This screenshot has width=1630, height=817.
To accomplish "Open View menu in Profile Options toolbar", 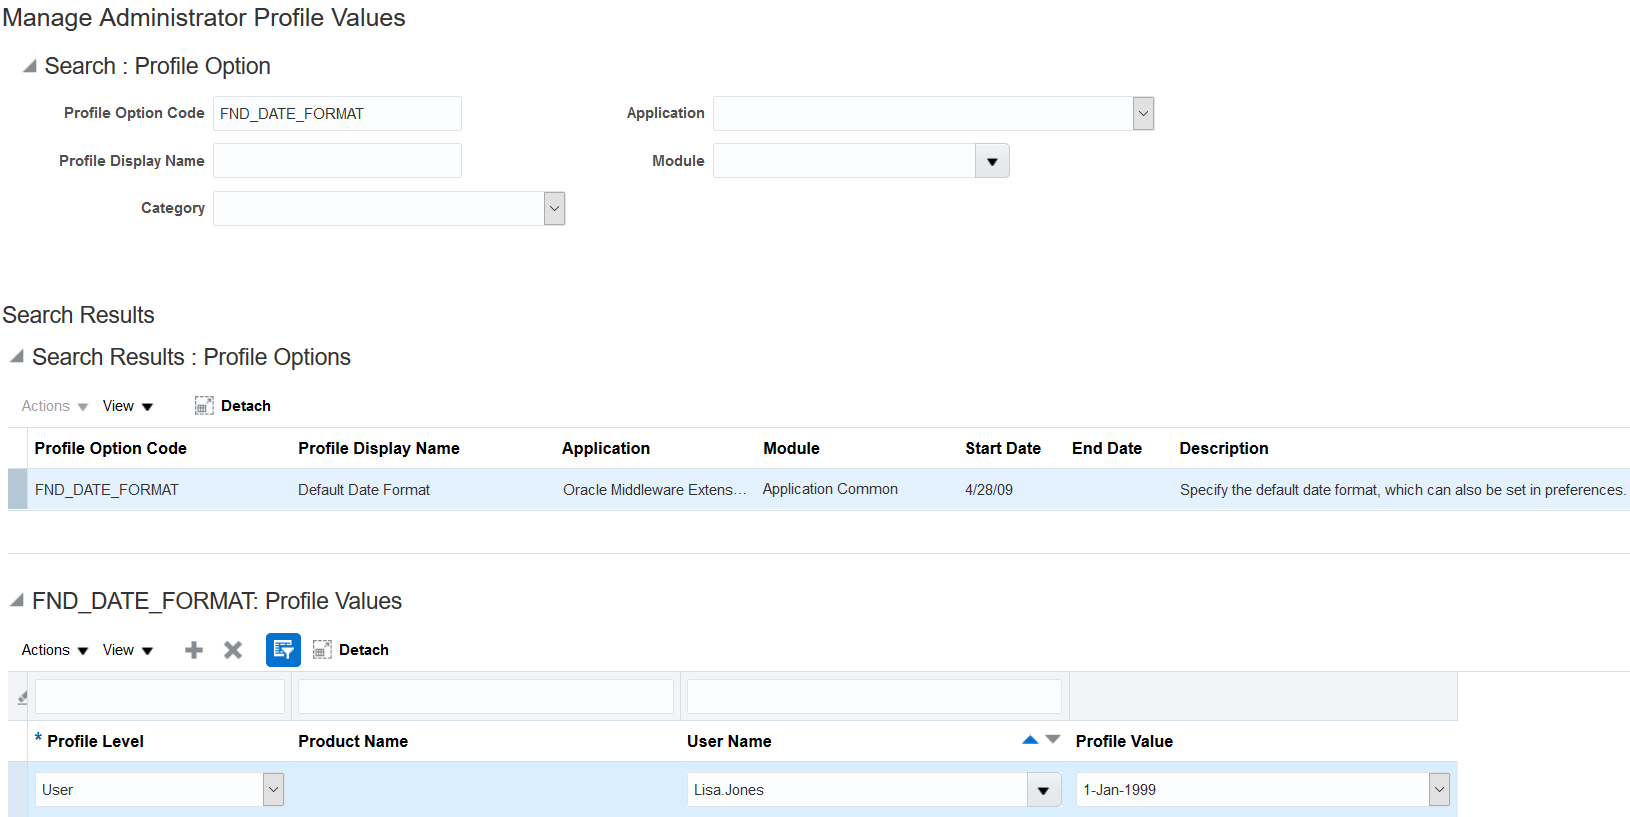I will [x=128, y=406].
